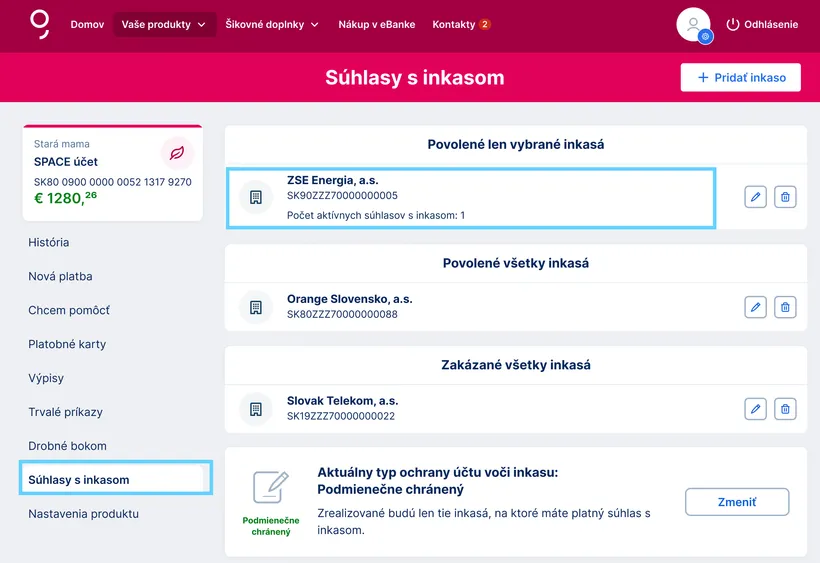This screenshot has width=820, height=563.
Task: Delete the ZSE Energia direct debit
Action: click(x=786, y=197)
